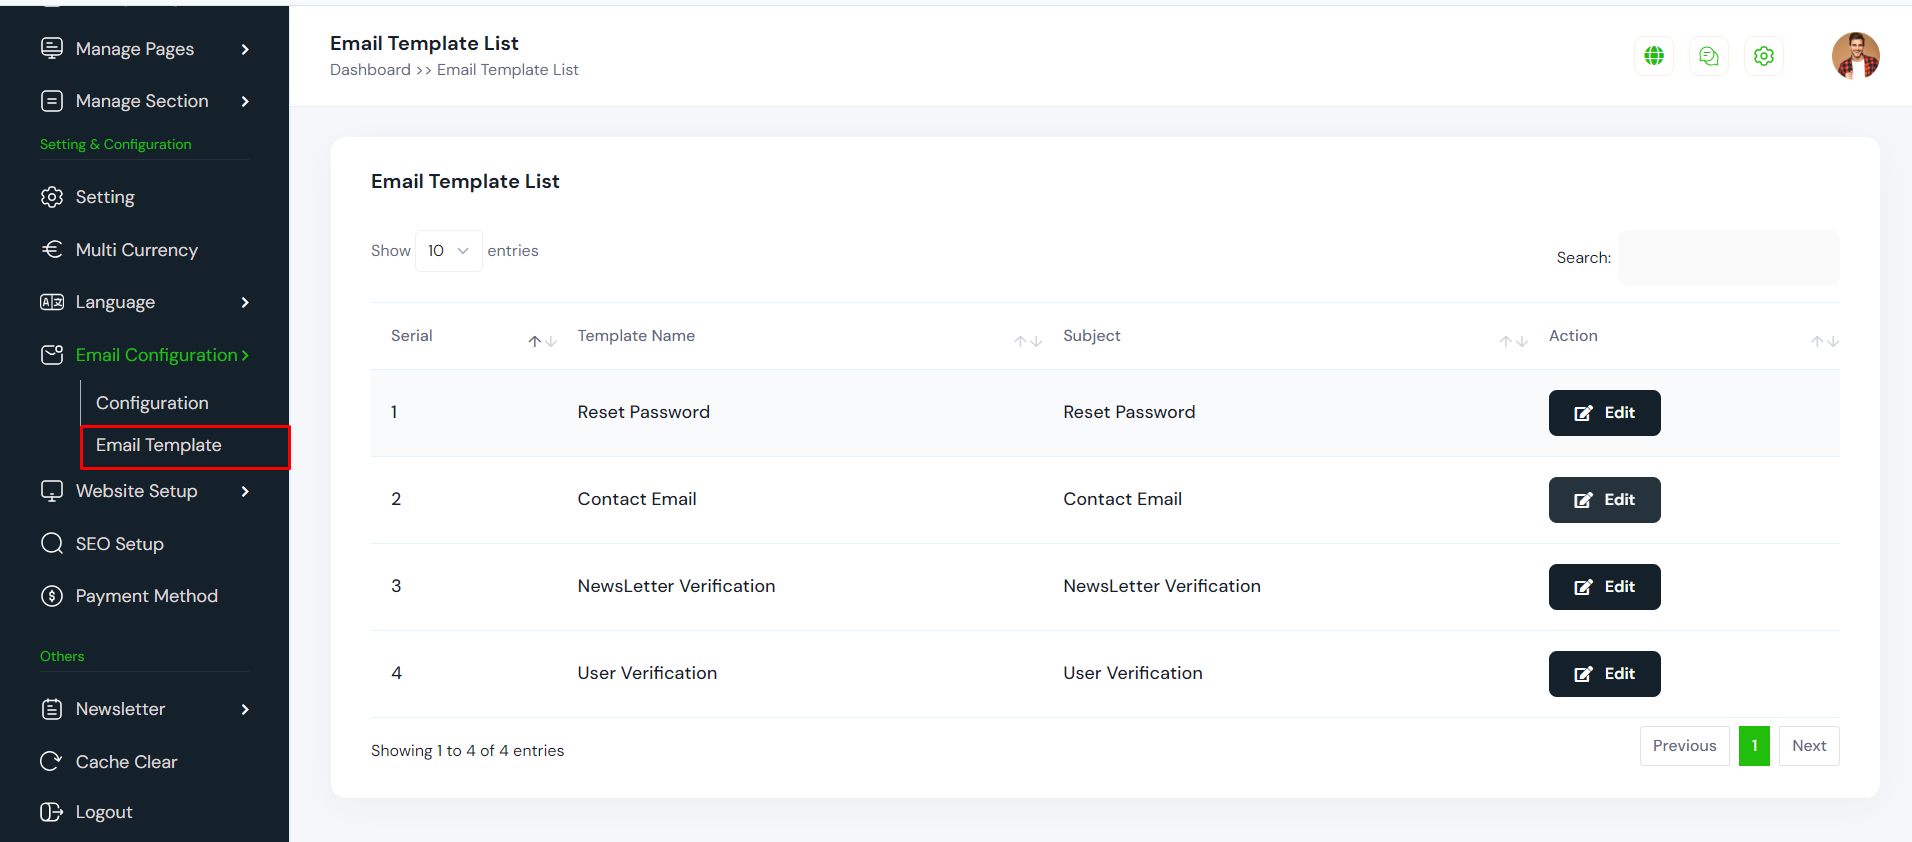Viewport: 1912px width, 842px height.
Task: Sort table by Template Name column
Action: coord(636,336)
